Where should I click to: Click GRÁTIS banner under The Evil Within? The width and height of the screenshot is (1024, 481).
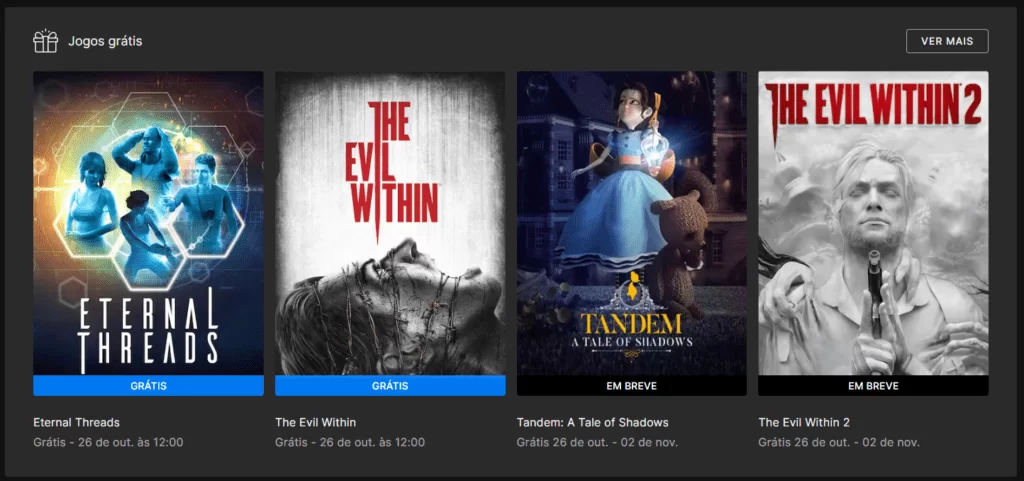[390, 386]
